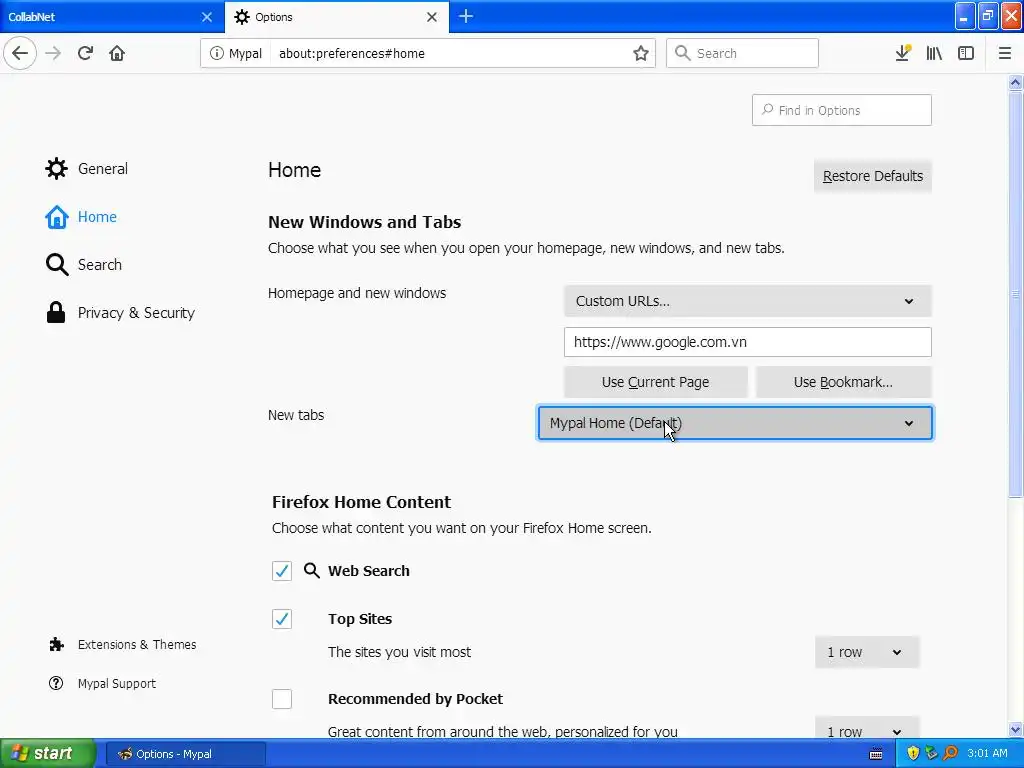Click the Search magnifier icon in sidebar
1024x768 pixels.
pos(56,264)
